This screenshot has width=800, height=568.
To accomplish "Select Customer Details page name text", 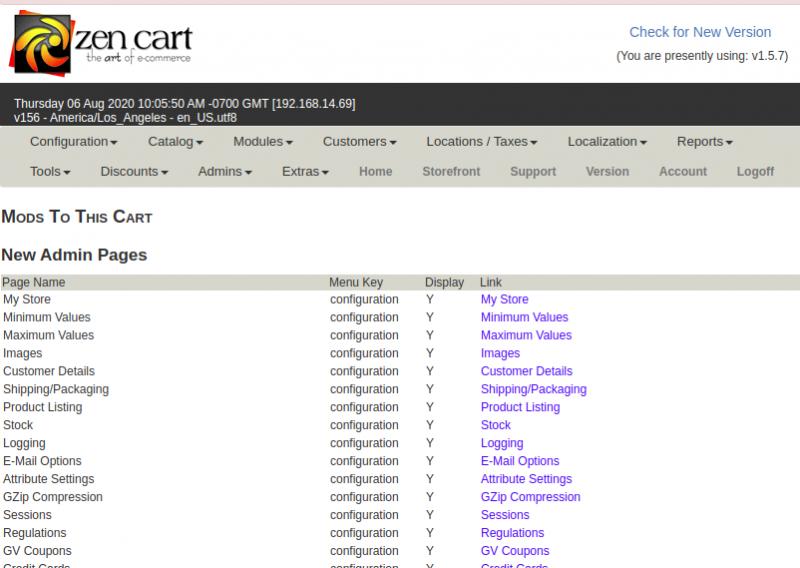I will click(x=49, y=371).
